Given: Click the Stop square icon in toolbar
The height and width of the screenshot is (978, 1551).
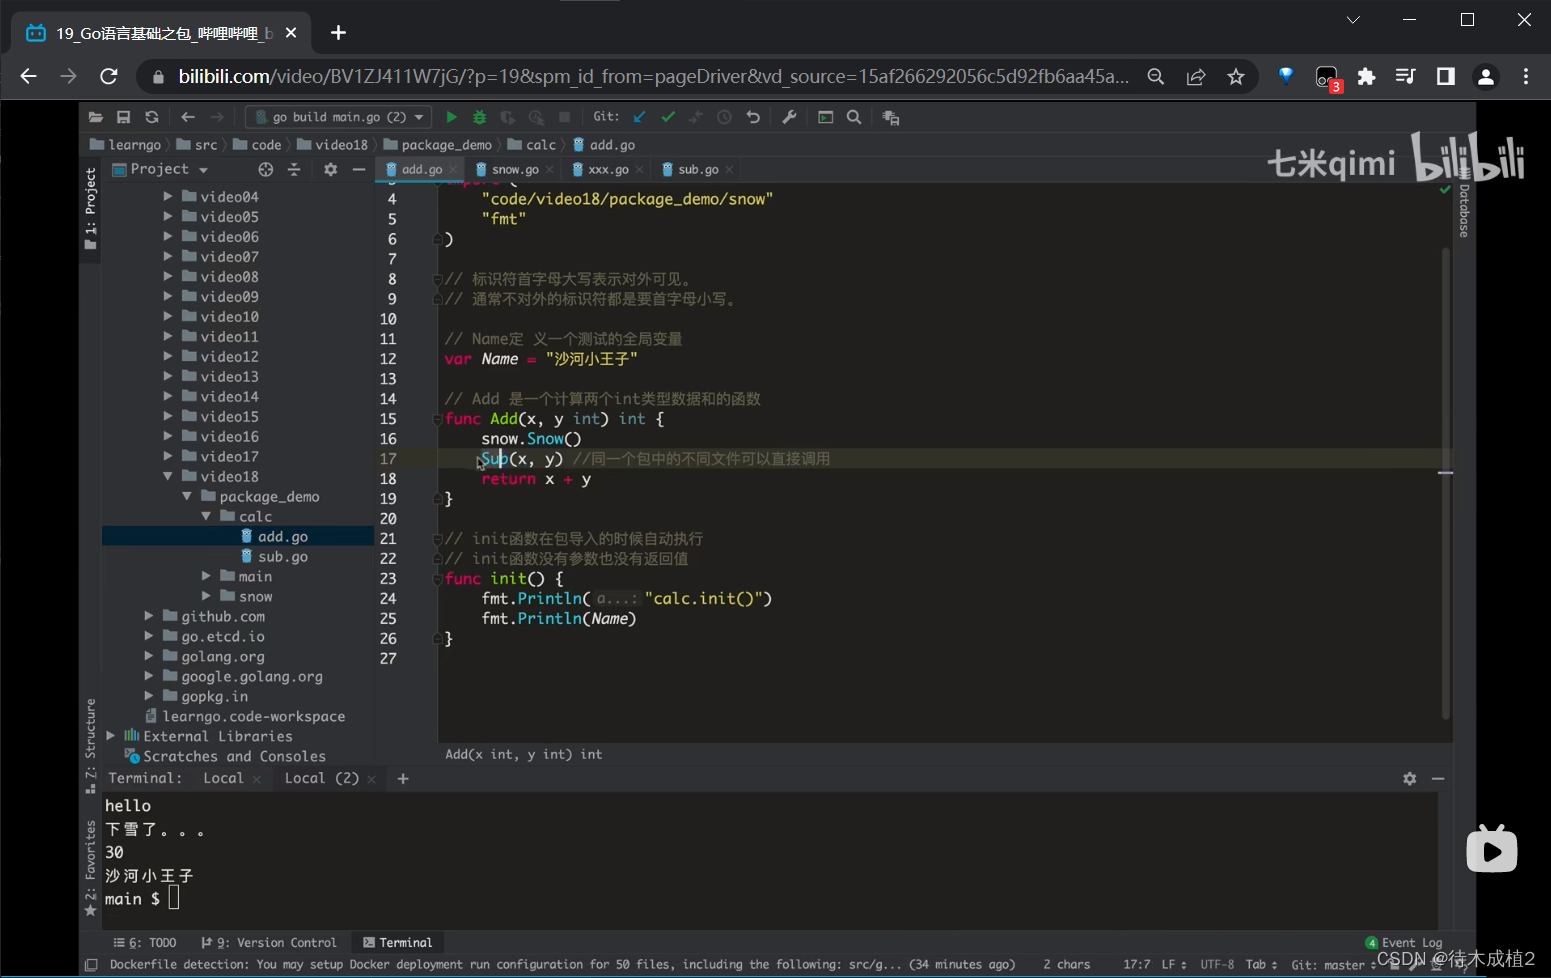Looking at the screenshot, I should 564,117.
